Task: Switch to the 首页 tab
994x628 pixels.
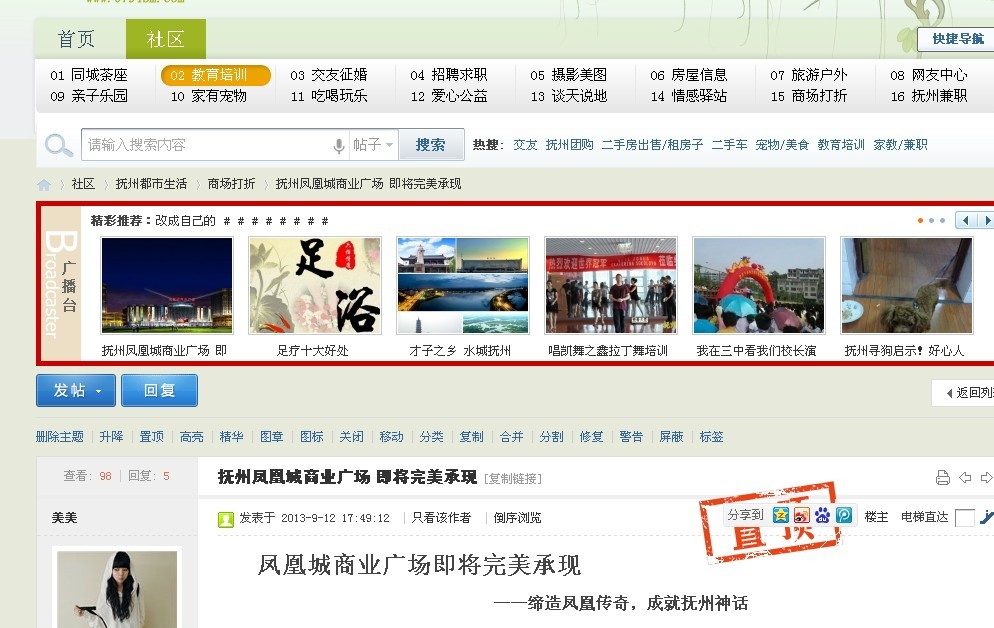Action: 76,39
